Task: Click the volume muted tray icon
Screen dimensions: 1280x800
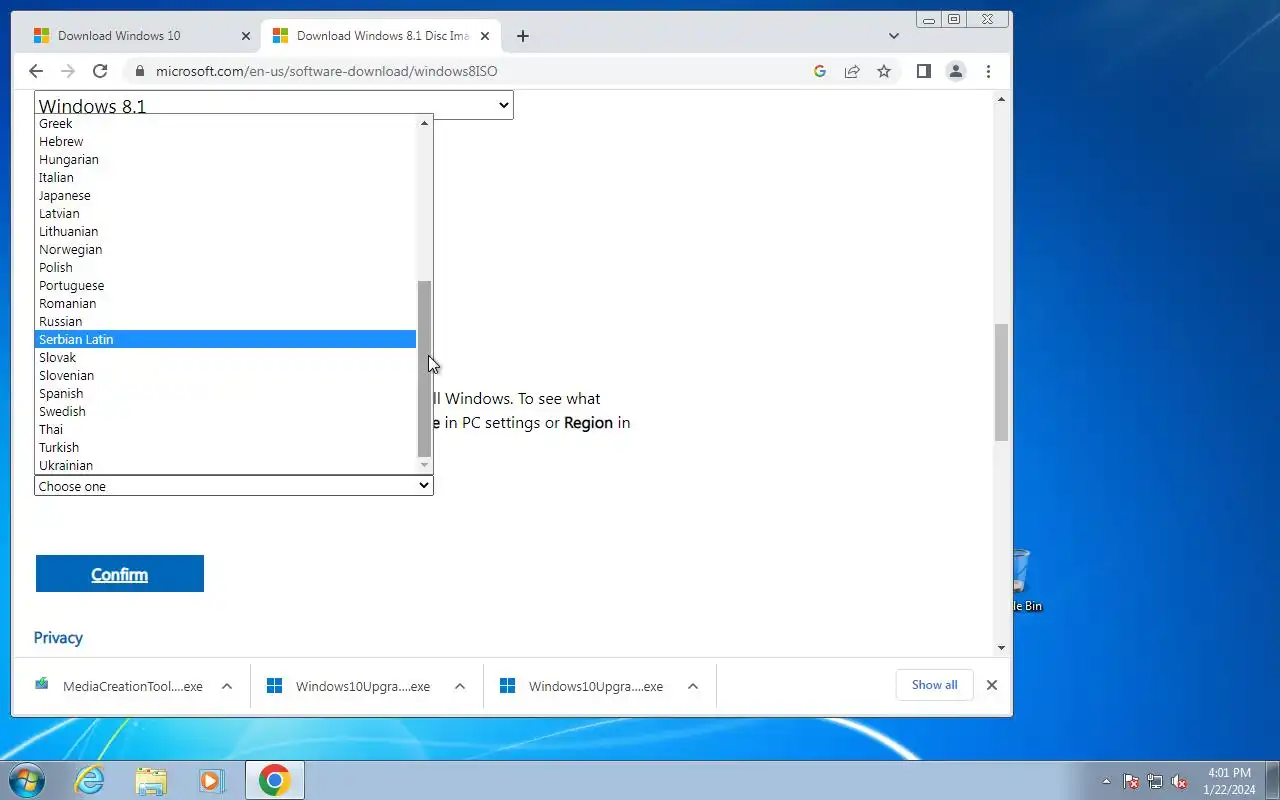Action: point(1179,781)
